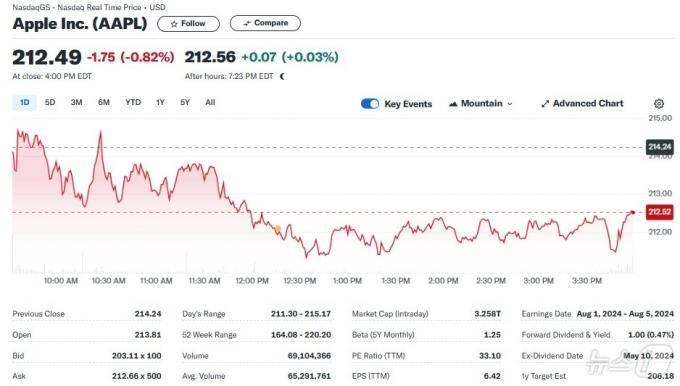
Task: Click the 3:30 PM time axis label
Action: click(x=587, y=281)
